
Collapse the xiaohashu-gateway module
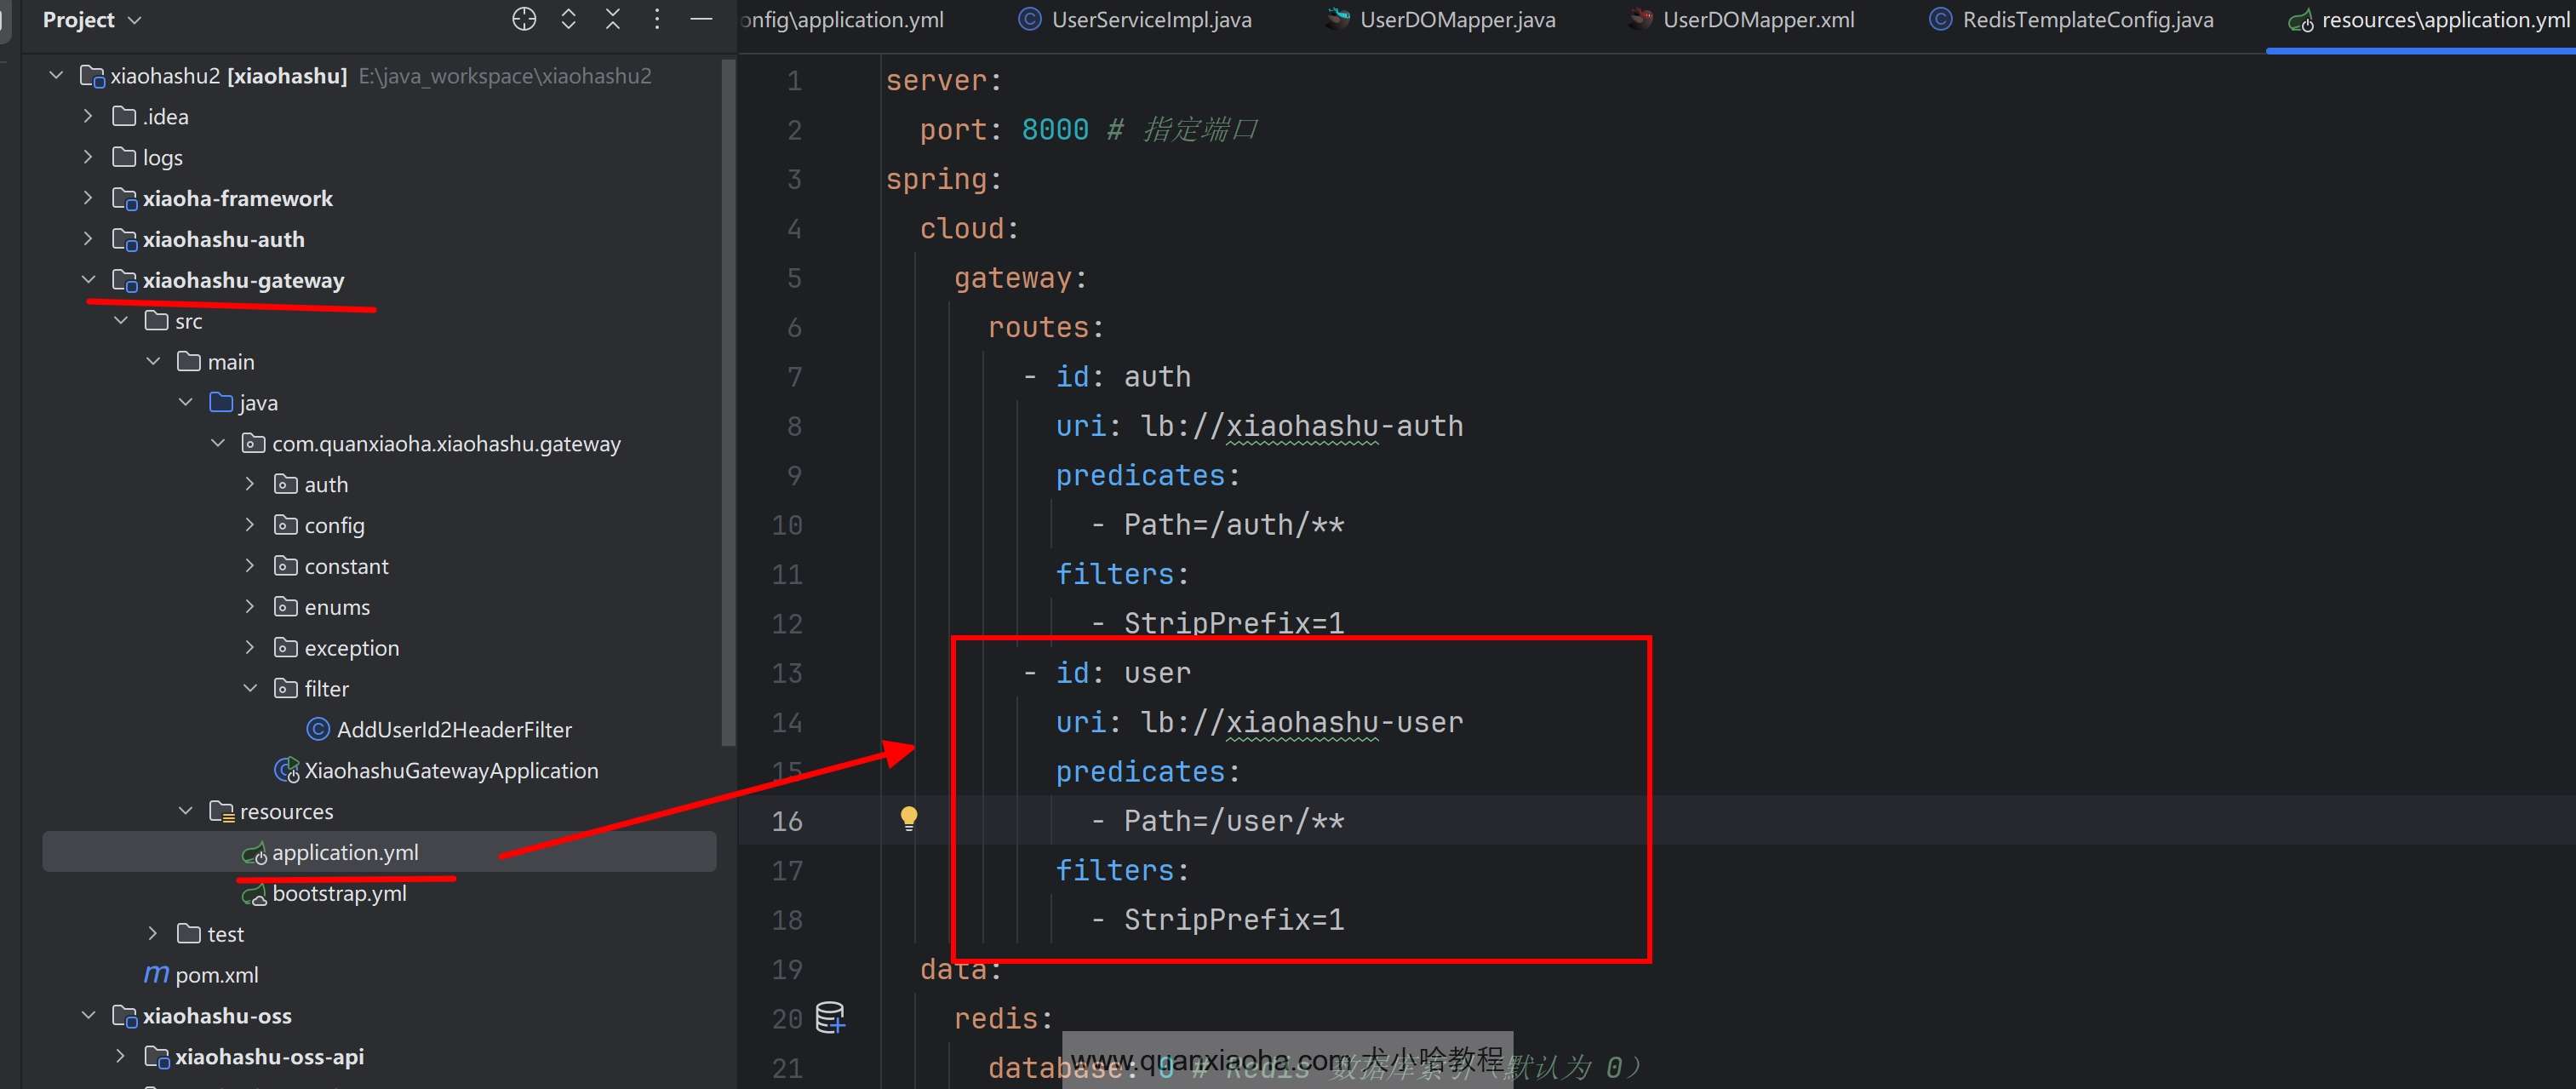[x=89, y=280]
